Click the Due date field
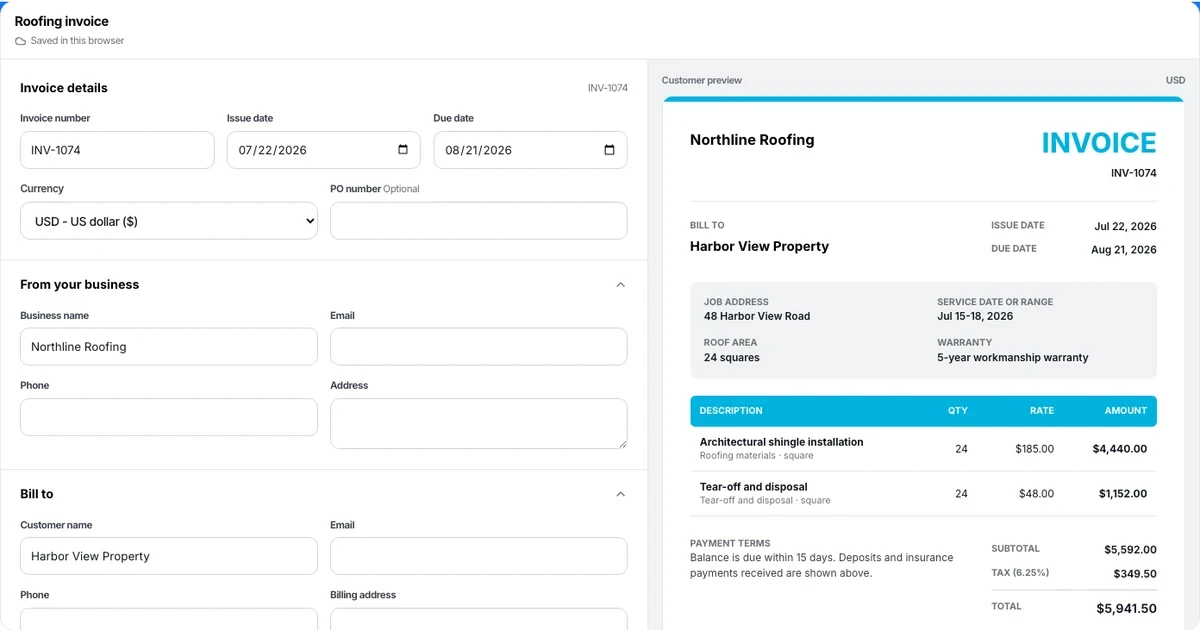This screenshot has width=1200, height=630. click(530, 150)
